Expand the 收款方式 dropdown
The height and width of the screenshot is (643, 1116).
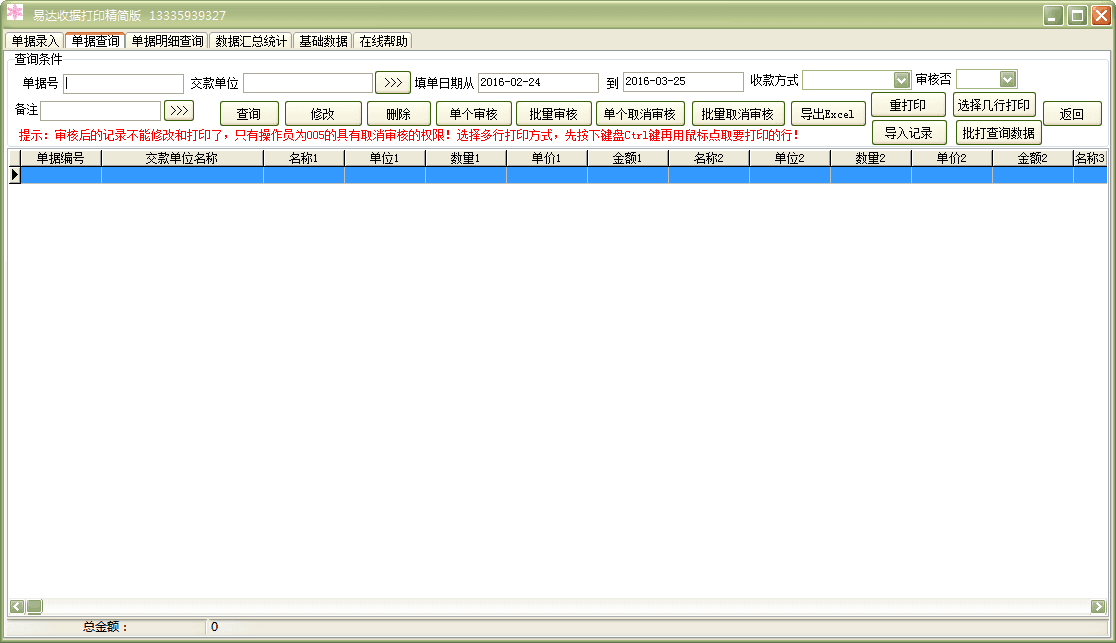click(901, 80)
